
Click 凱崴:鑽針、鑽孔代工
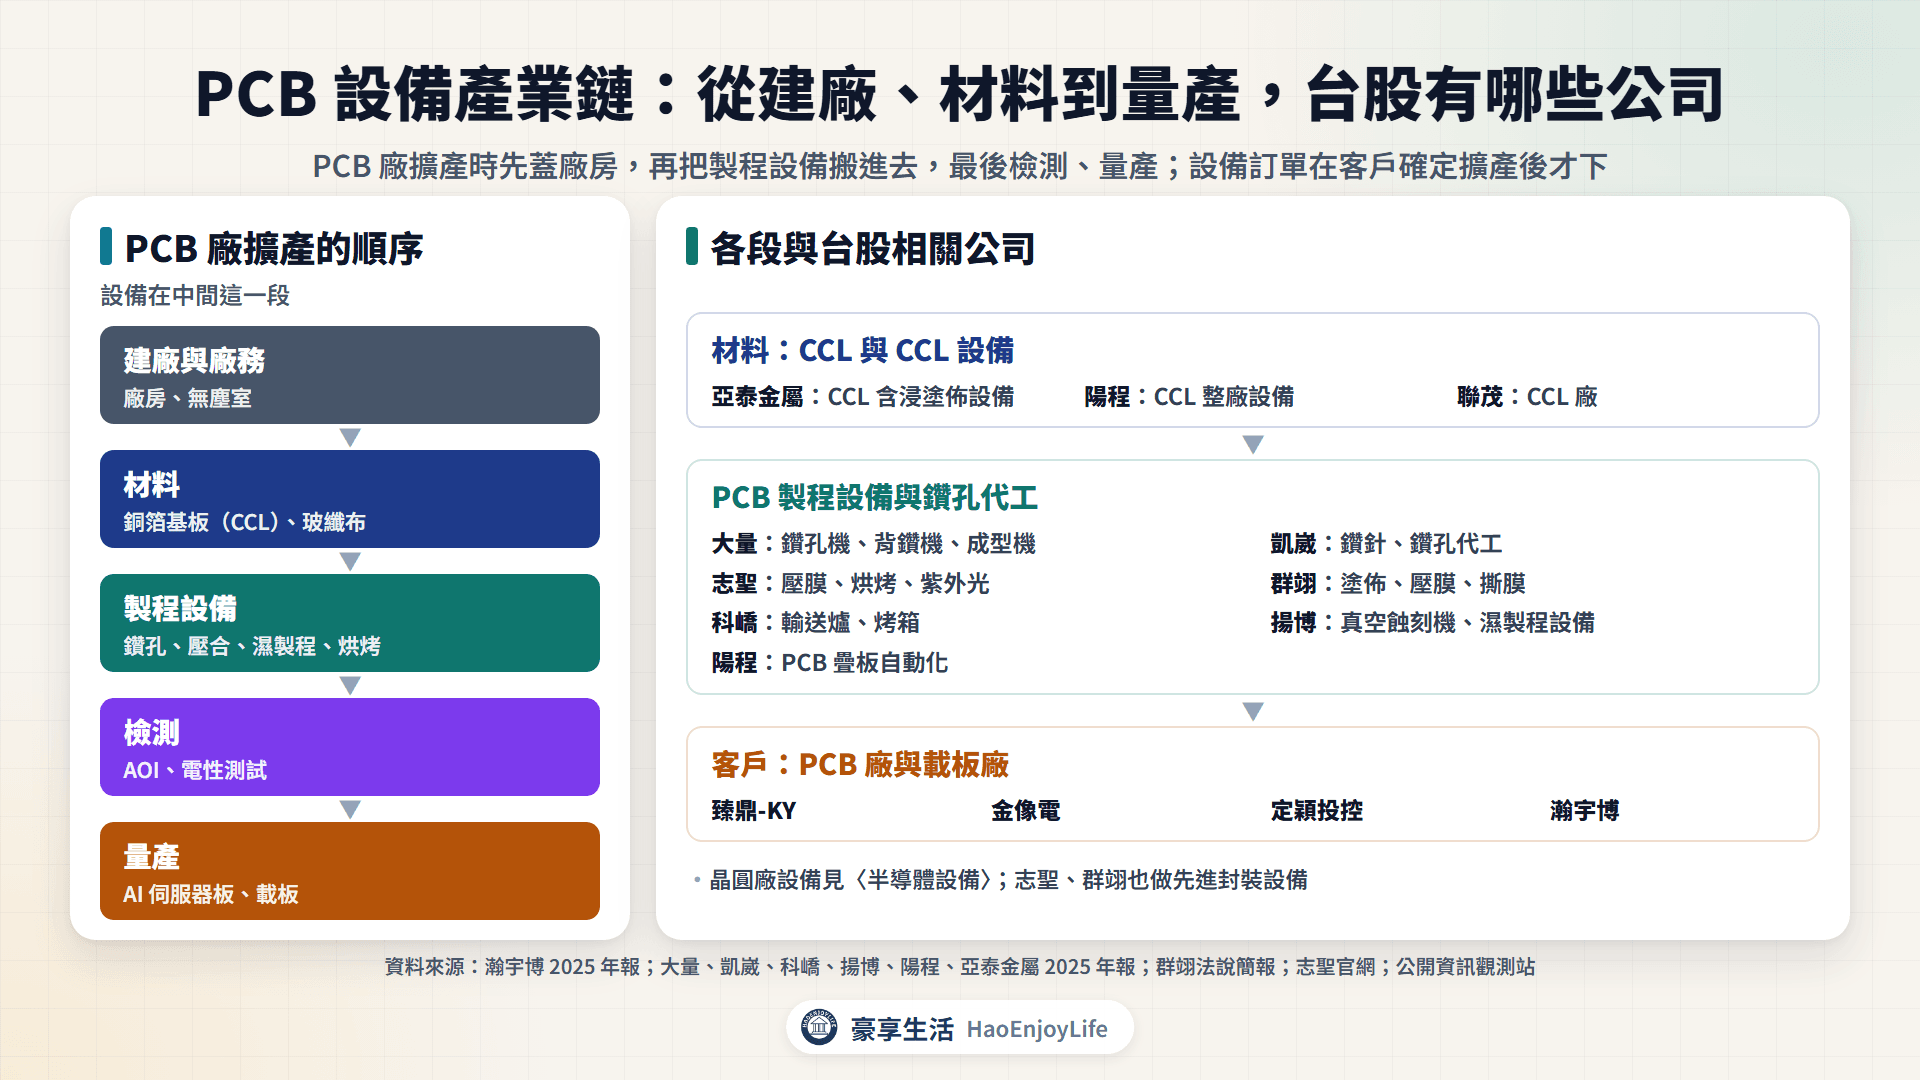1387,544
